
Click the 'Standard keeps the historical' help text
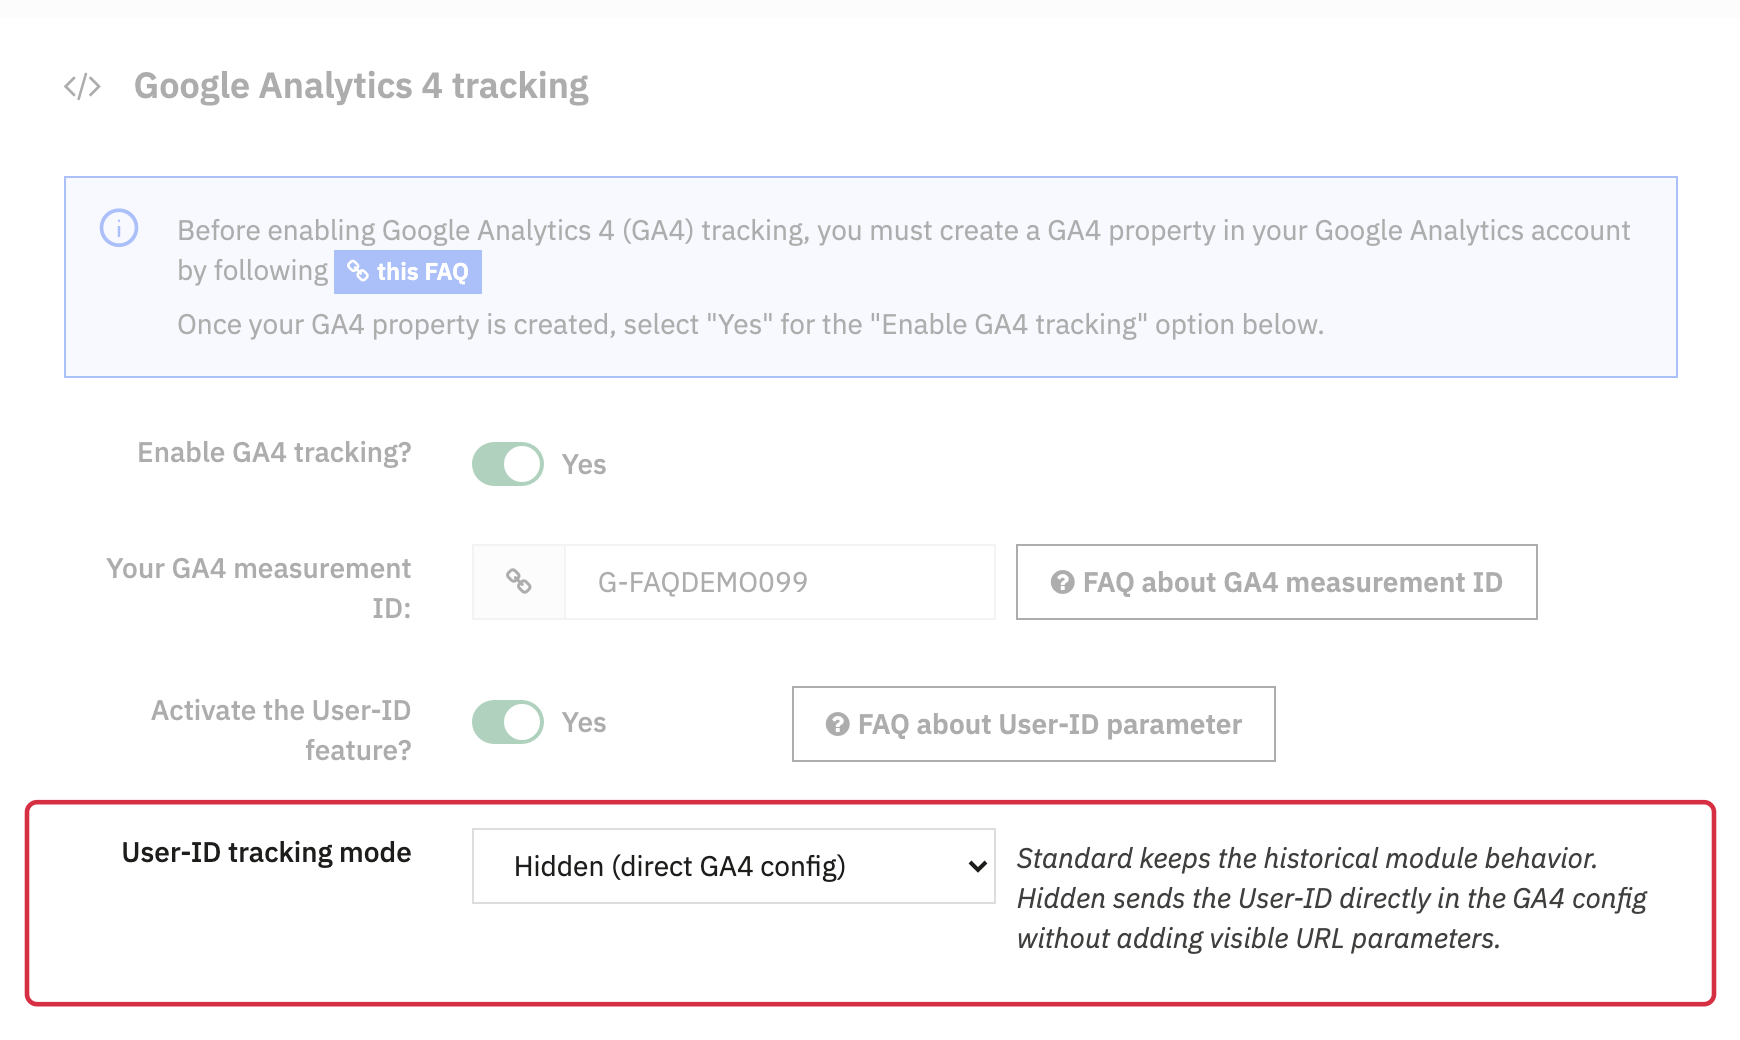pos(1332,898)
